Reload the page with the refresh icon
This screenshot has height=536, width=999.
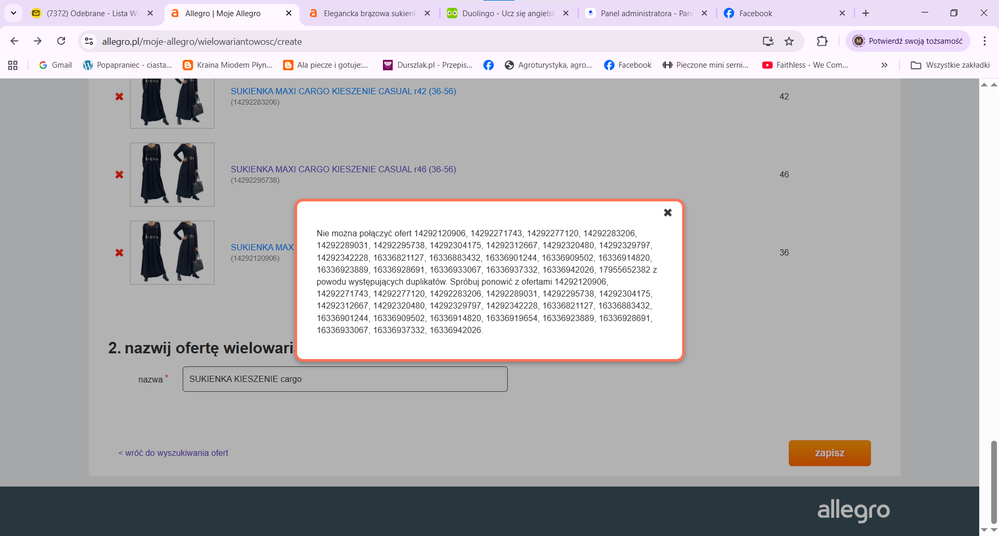pyautogui.click(x=61, y=41)
